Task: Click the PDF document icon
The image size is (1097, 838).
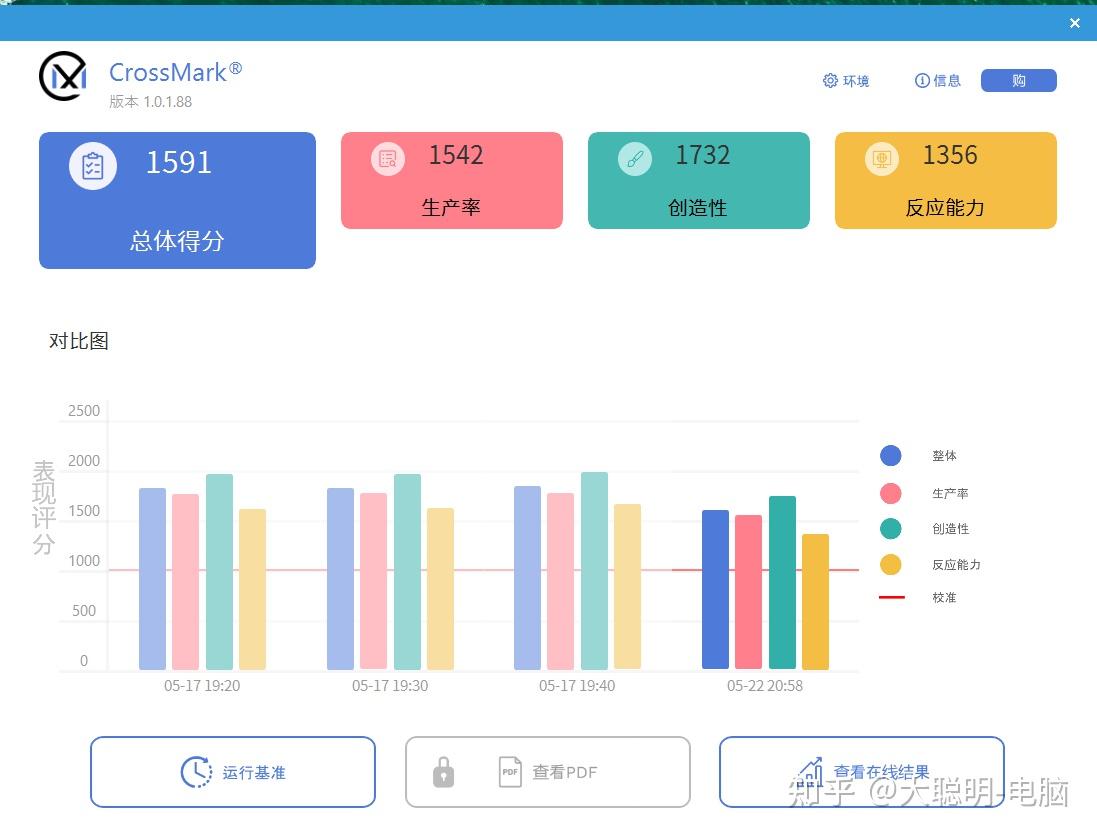Action: pyautogui.click(x=509, y=771)
